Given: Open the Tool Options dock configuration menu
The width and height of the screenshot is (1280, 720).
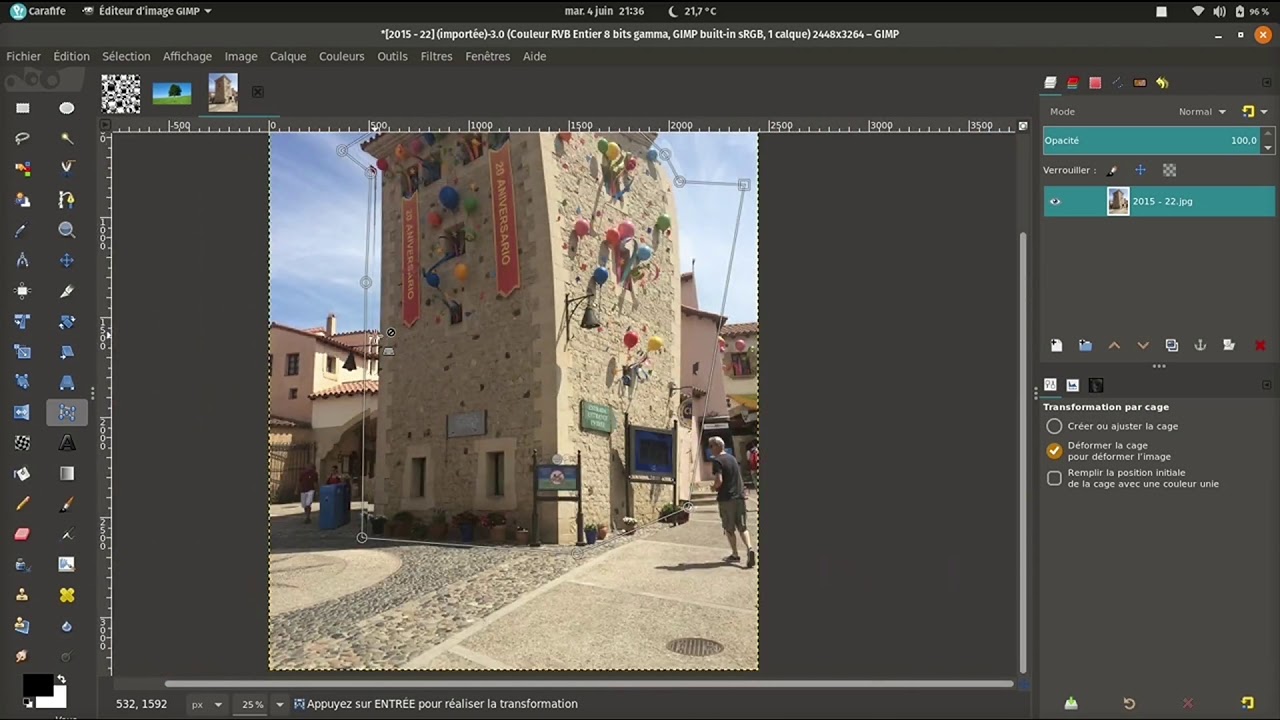Looking at the screenshot, I should pos(1267,385).
